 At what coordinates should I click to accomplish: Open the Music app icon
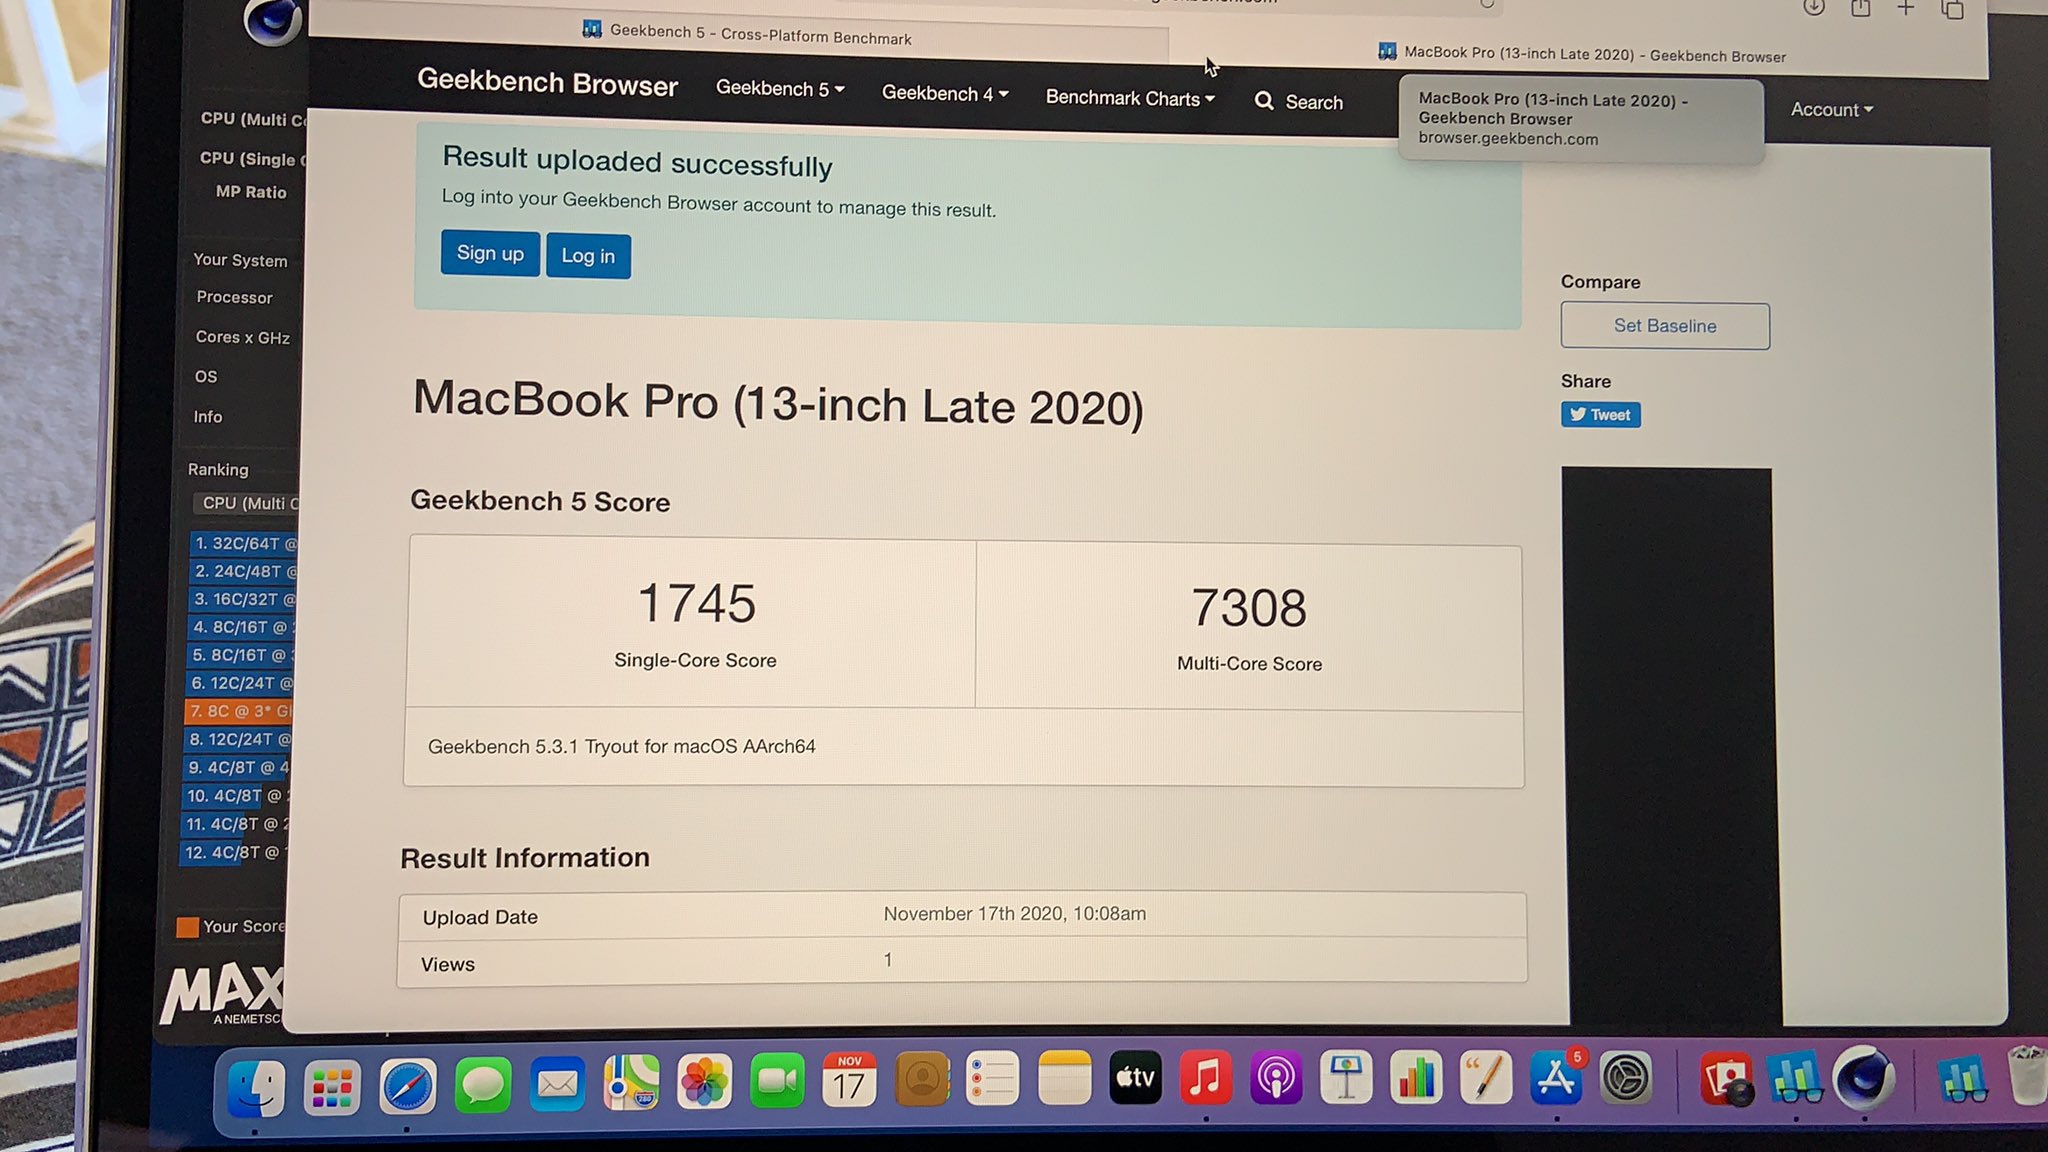click(x=1206, y=1079)
